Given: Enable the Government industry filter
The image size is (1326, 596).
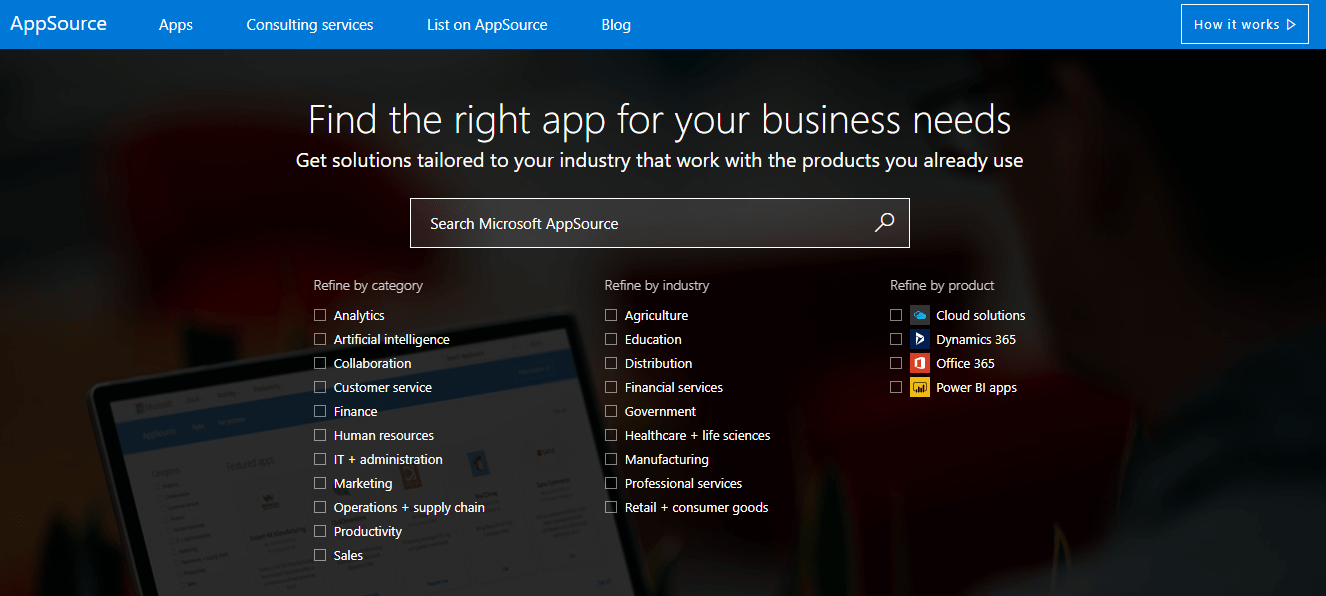Looking at the screenshot, I should tap(610, 410).
